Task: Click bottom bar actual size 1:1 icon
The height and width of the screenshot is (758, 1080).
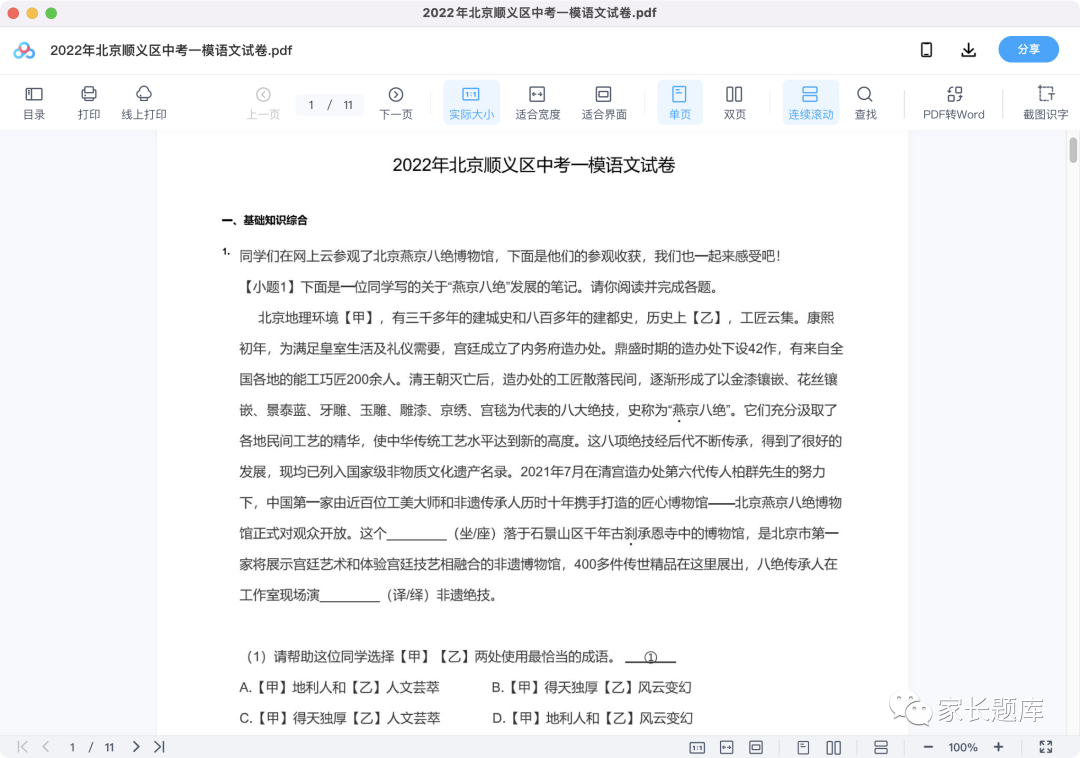Action: tap(697, 748)
